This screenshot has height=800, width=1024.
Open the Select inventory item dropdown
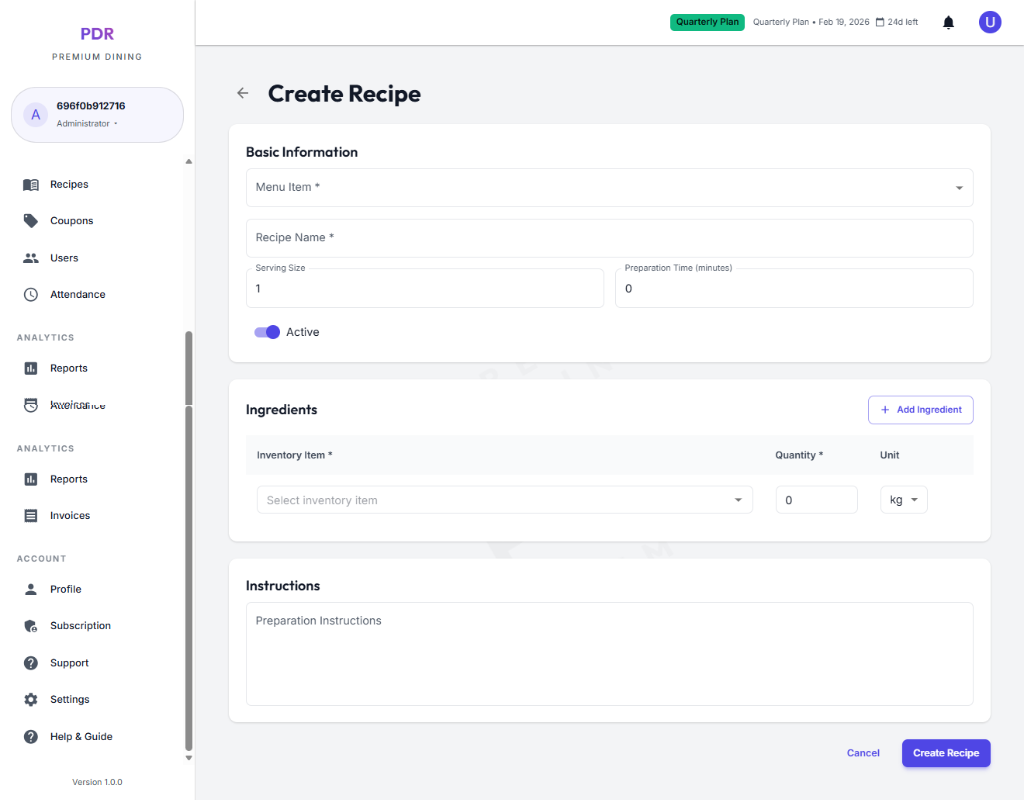(504, 500)
